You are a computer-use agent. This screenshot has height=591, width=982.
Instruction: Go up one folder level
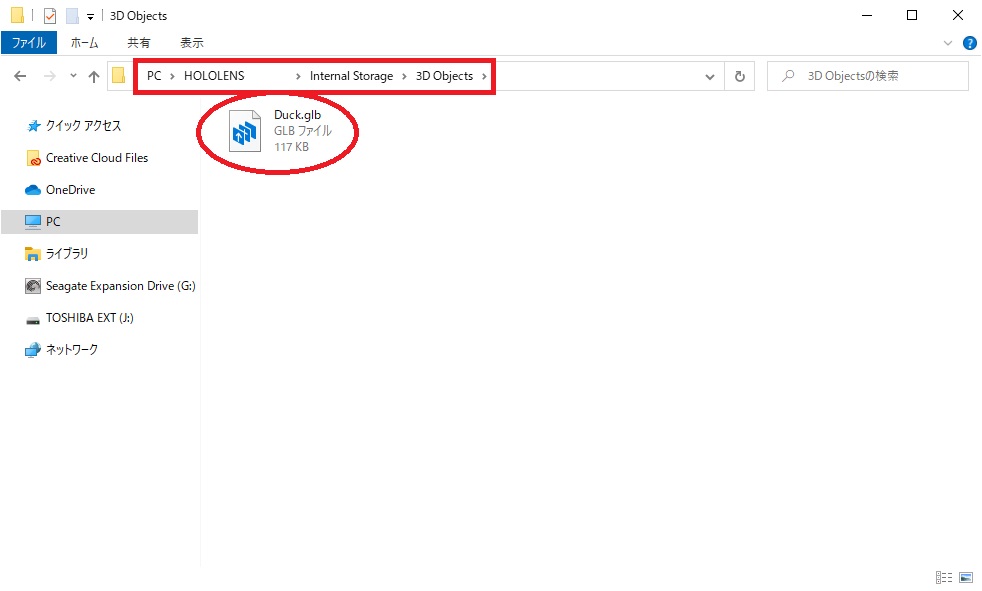pos(94,76)
